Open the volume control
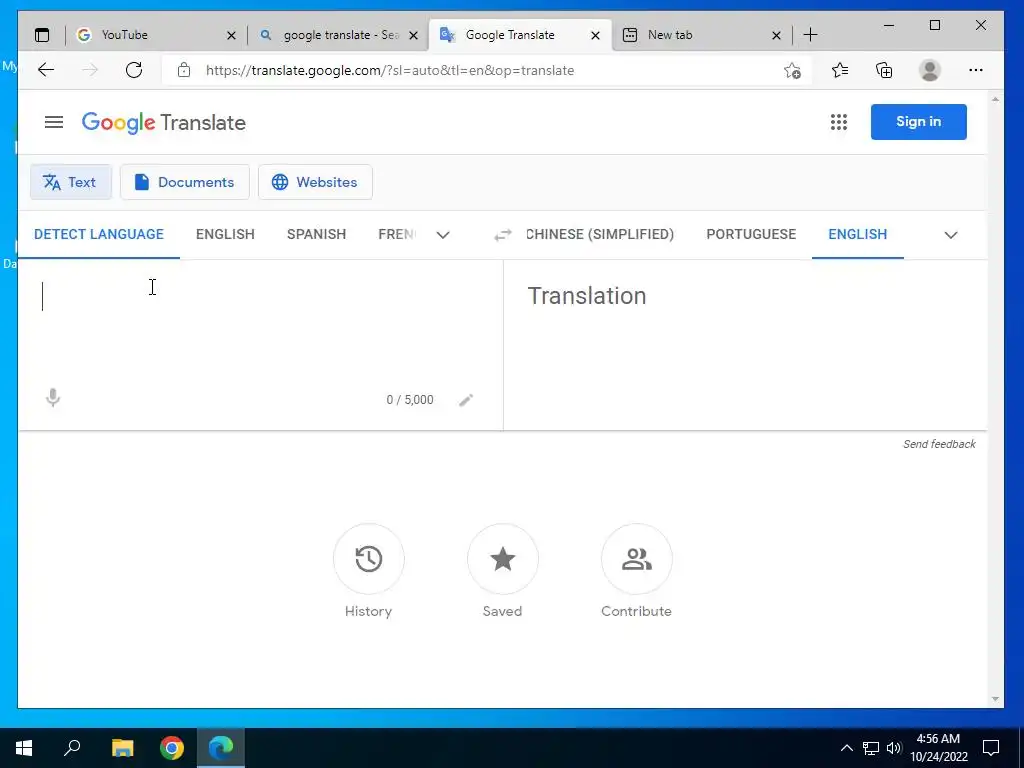This screenshot has height=768, width=1024. pos(895,748)
